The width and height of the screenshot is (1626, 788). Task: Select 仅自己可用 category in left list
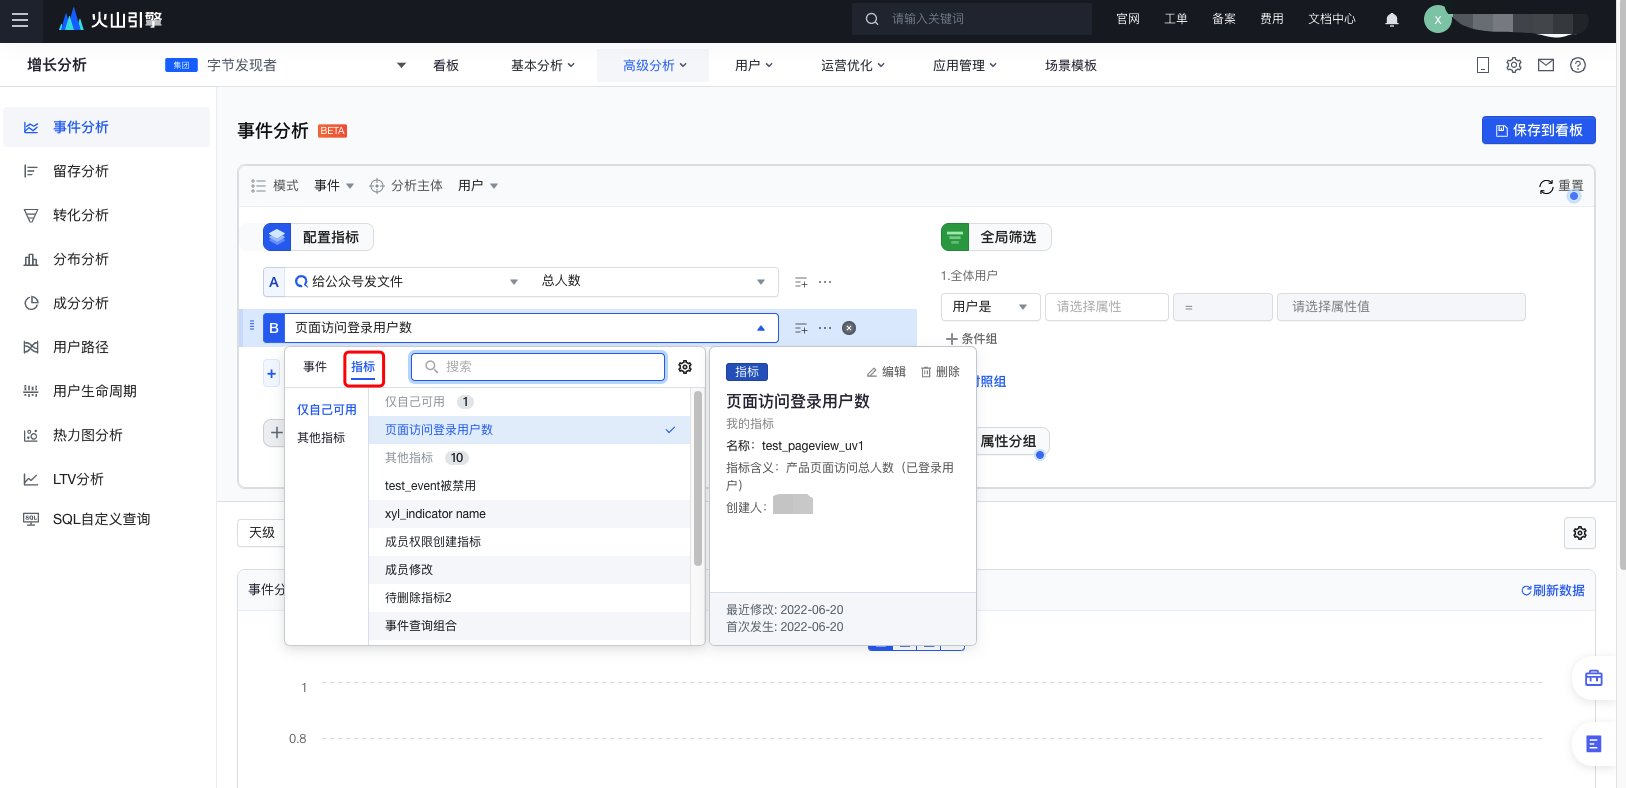click(327, 410)
